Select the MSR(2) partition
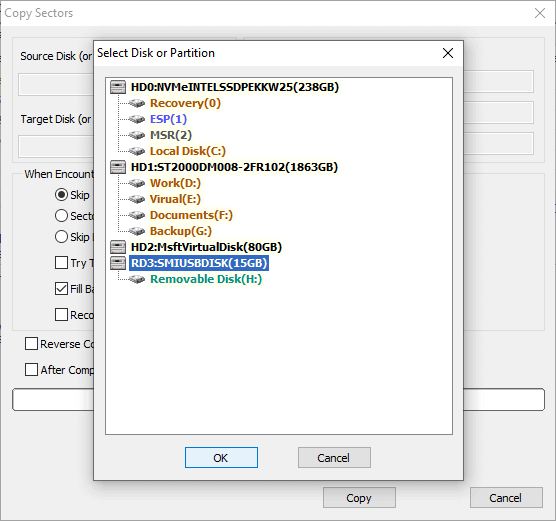Screen dimensions: 556x521 point(171,135)
